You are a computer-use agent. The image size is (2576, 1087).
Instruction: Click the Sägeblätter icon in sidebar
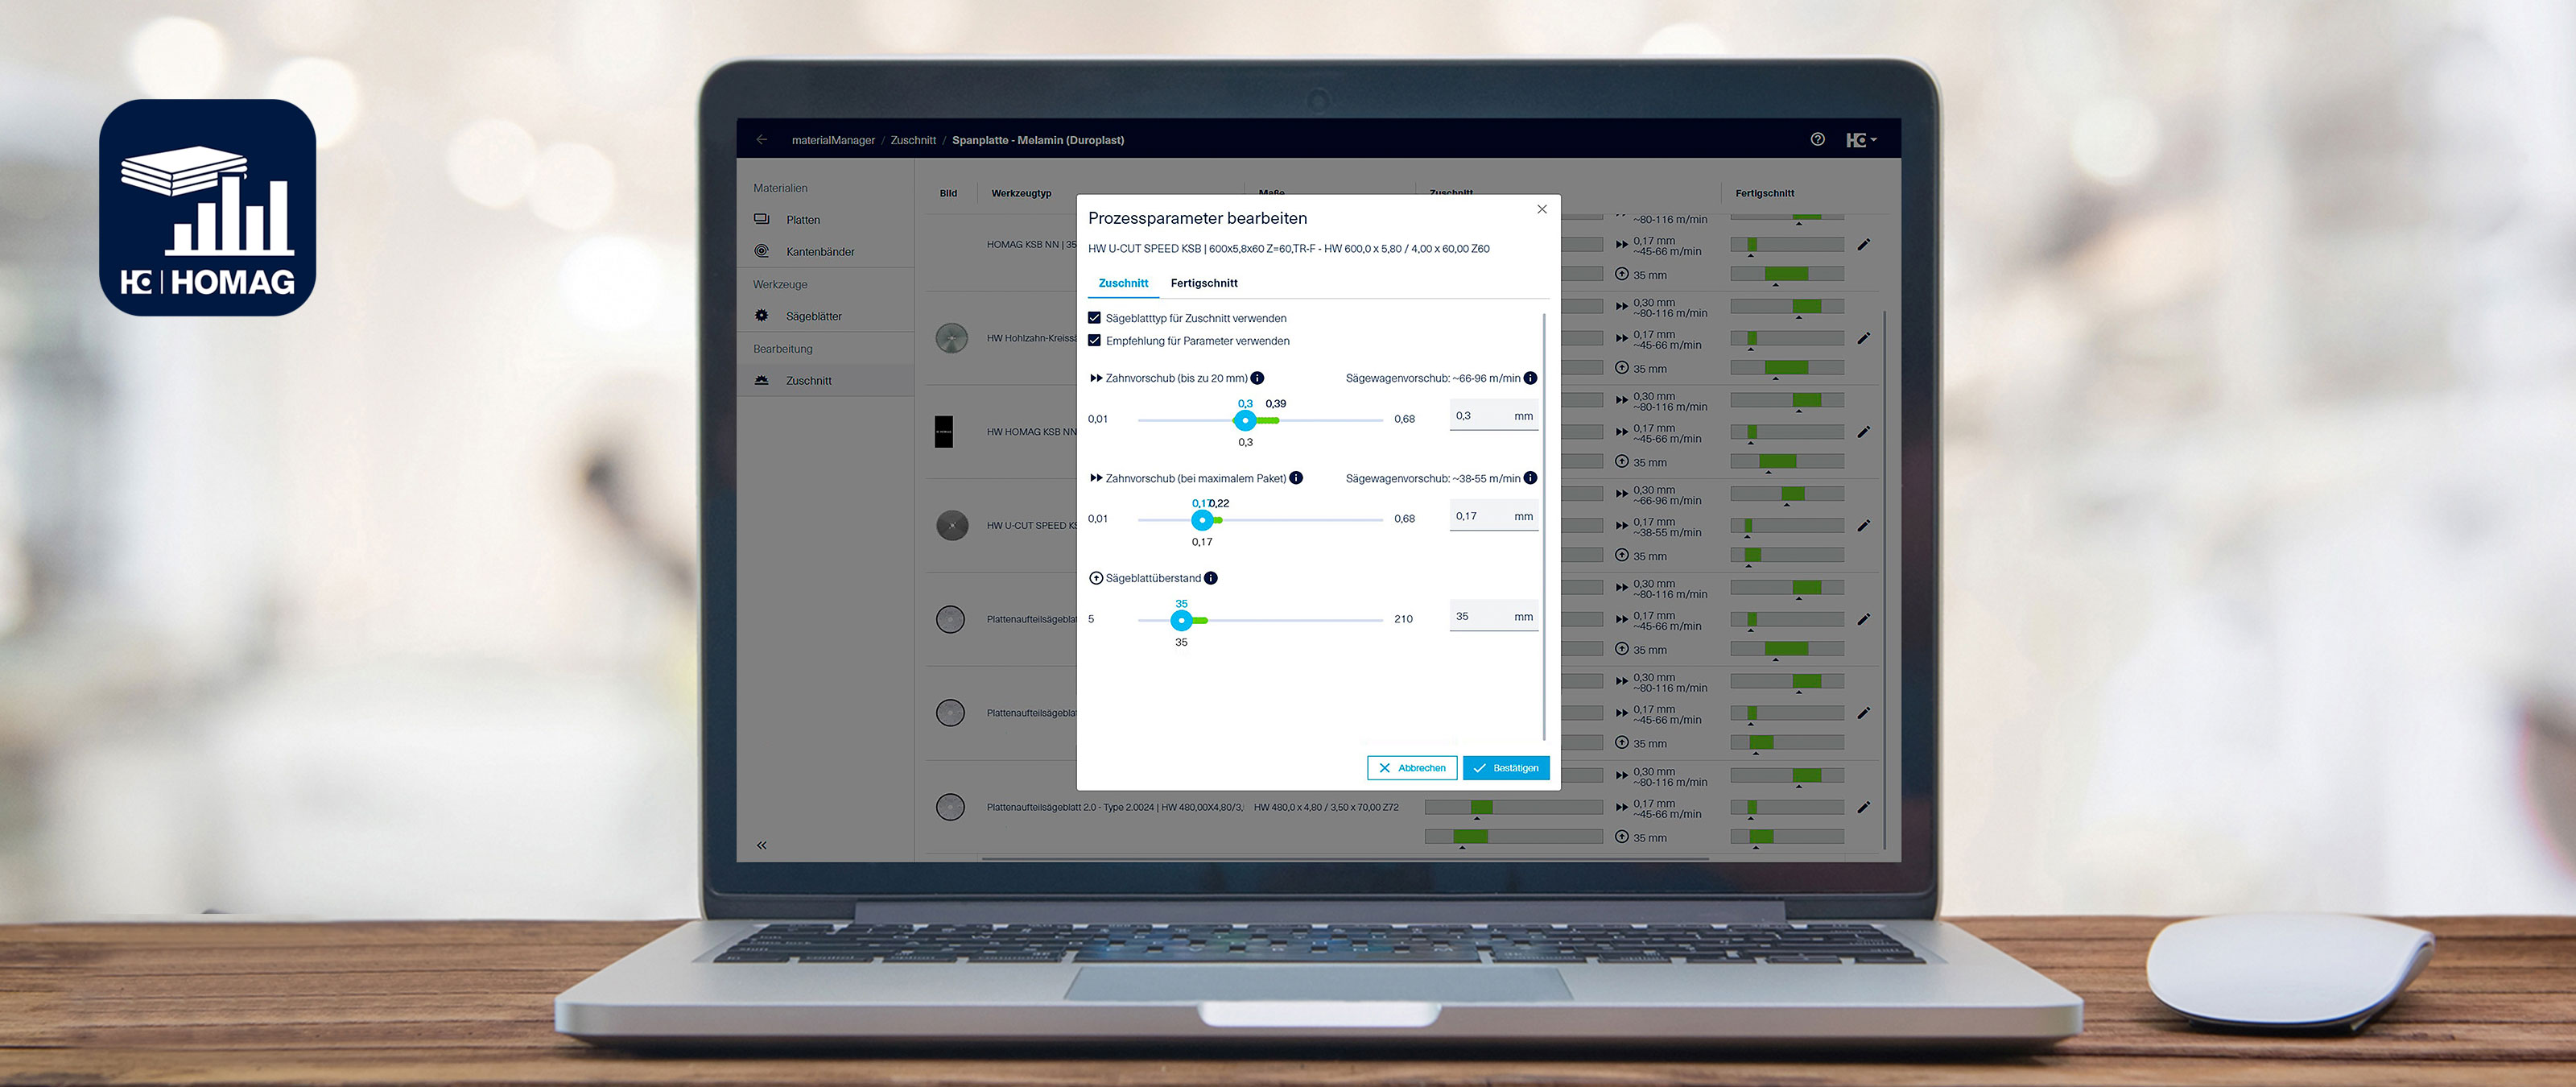click(770, 316)
